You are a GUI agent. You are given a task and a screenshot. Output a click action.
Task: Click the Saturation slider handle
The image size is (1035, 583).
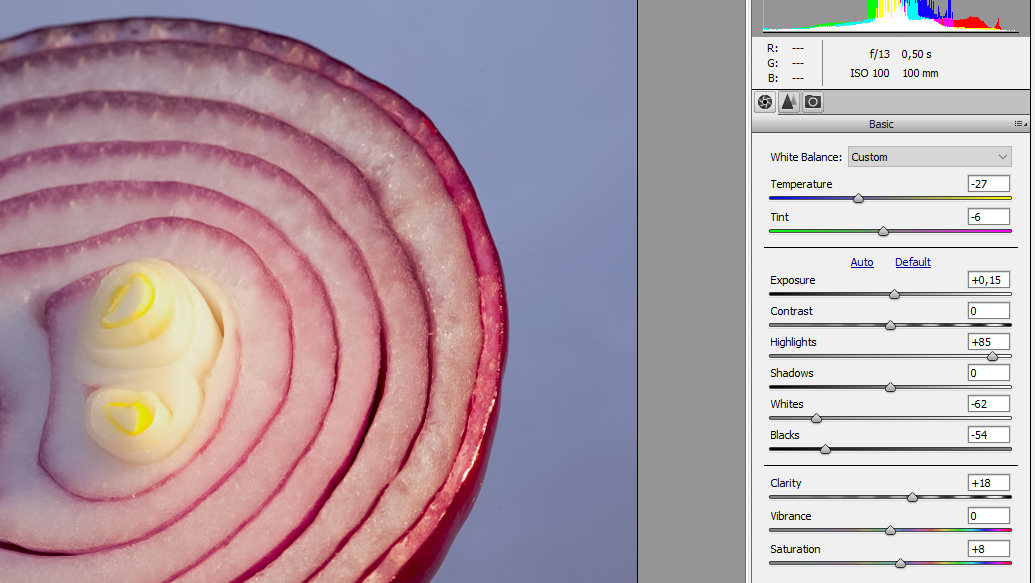pyautogui.click(x=900, y=563)
